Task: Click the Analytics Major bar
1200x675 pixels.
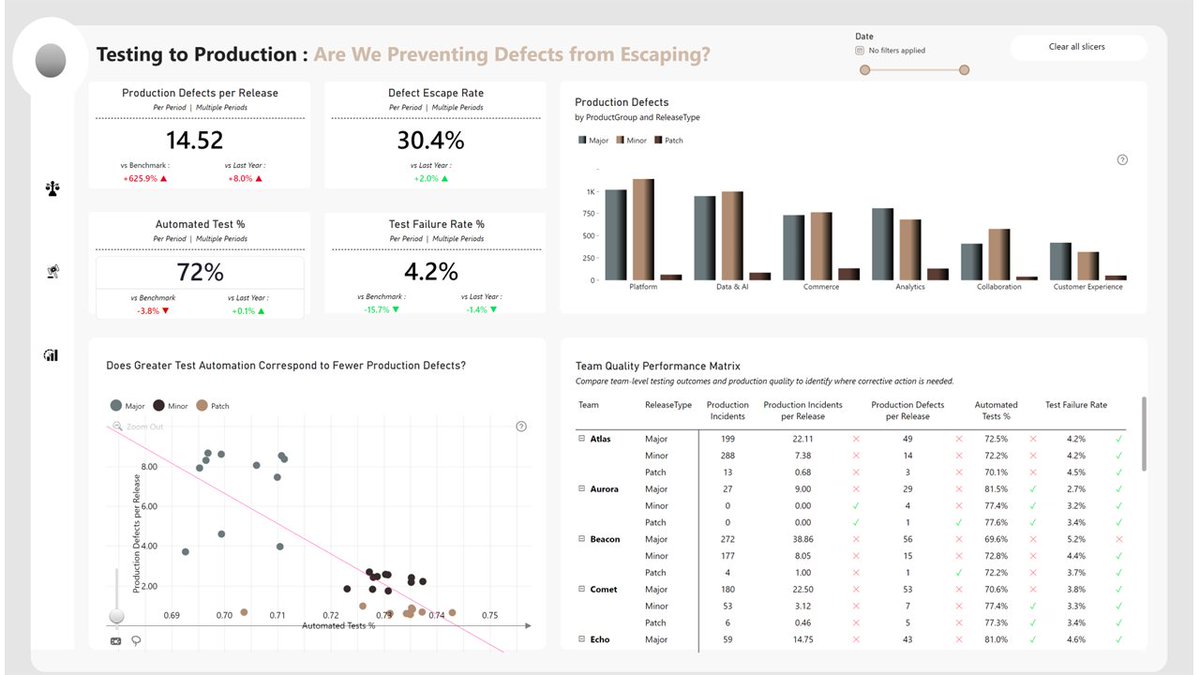Action: [883, 244]
